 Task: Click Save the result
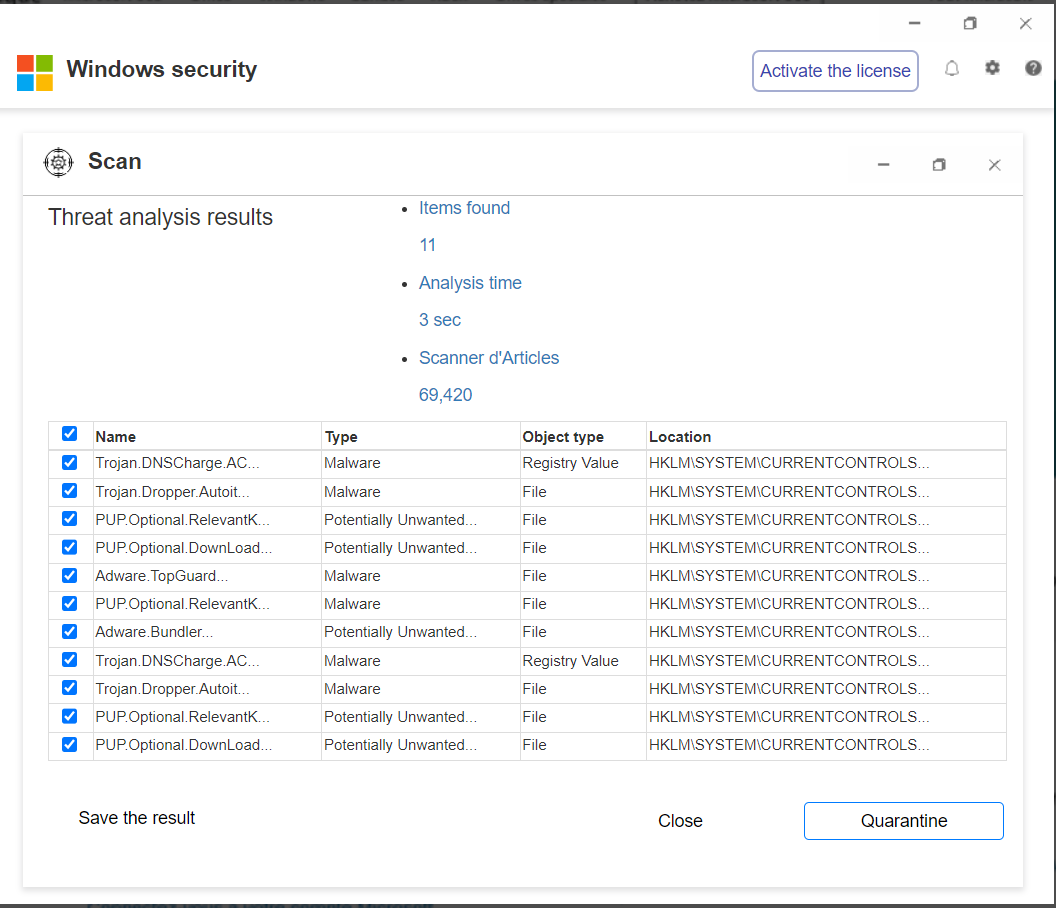(x=137, y=818)
